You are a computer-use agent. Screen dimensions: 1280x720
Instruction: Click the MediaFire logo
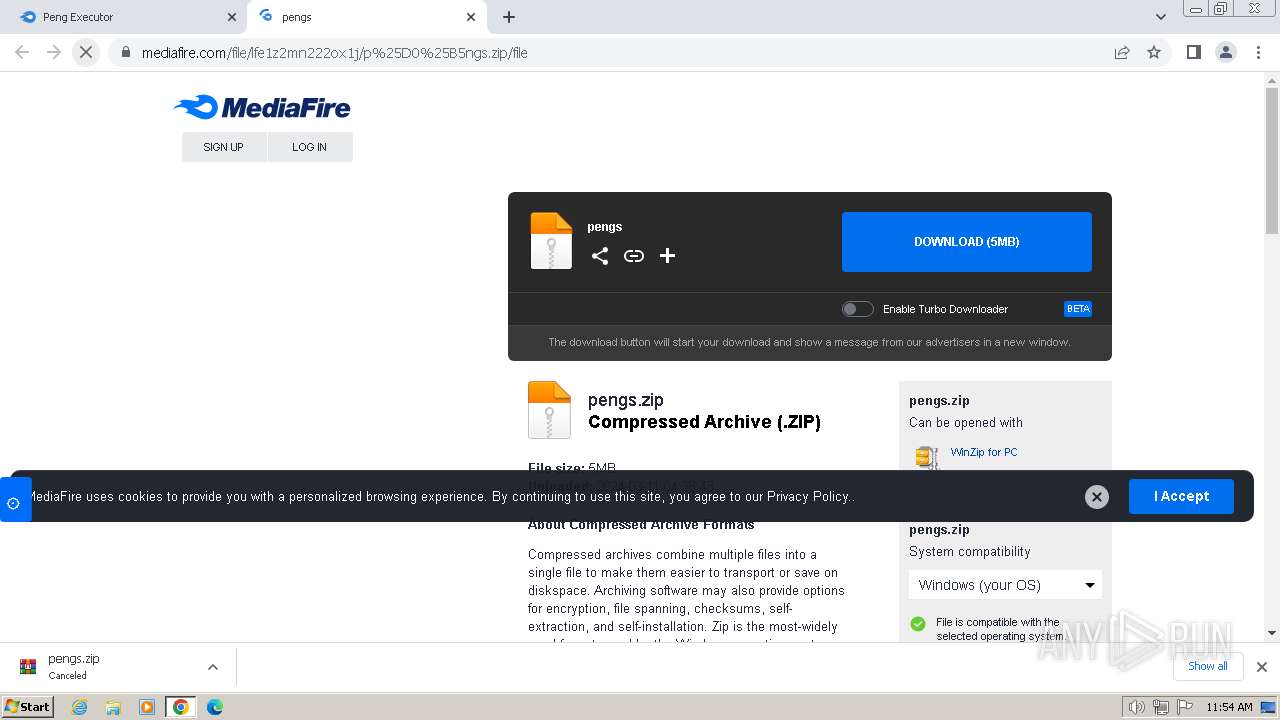[262, 107]
